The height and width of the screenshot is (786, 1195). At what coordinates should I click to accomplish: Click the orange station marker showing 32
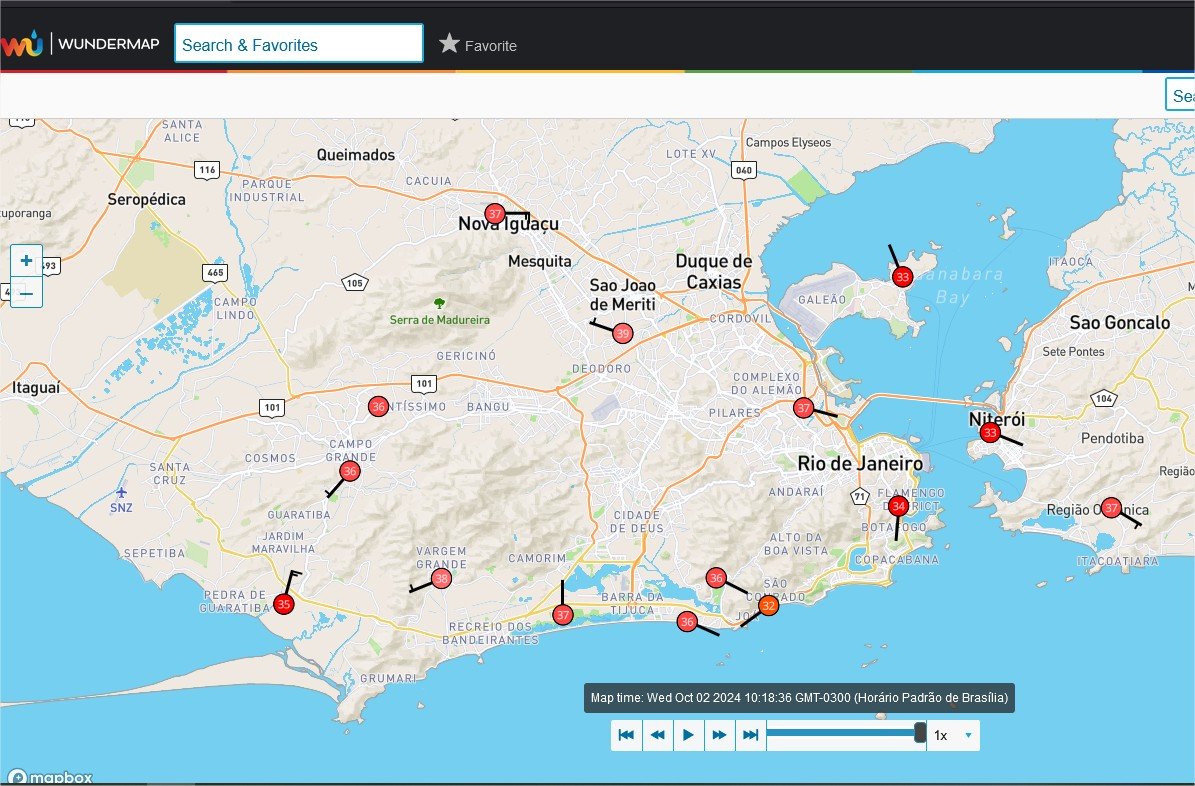click(x=768, y=606)
